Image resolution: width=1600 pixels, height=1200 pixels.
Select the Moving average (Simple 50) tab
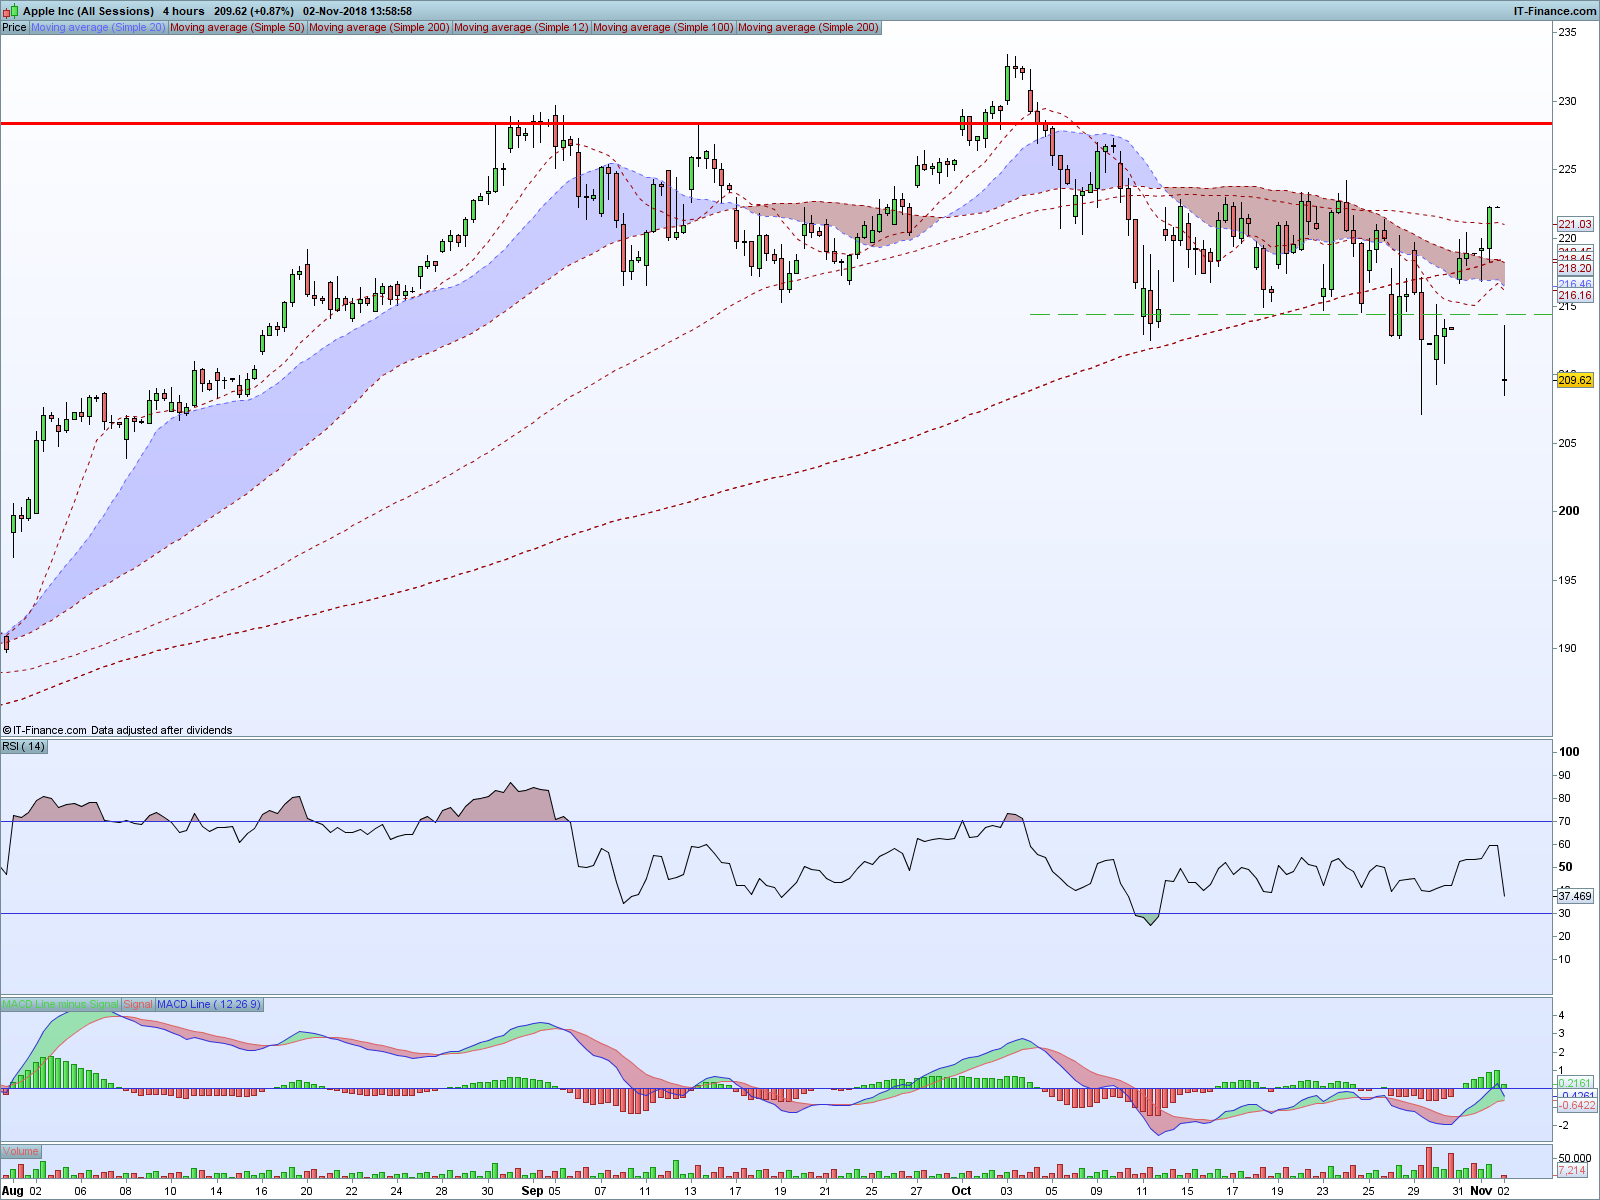[237, 27]
